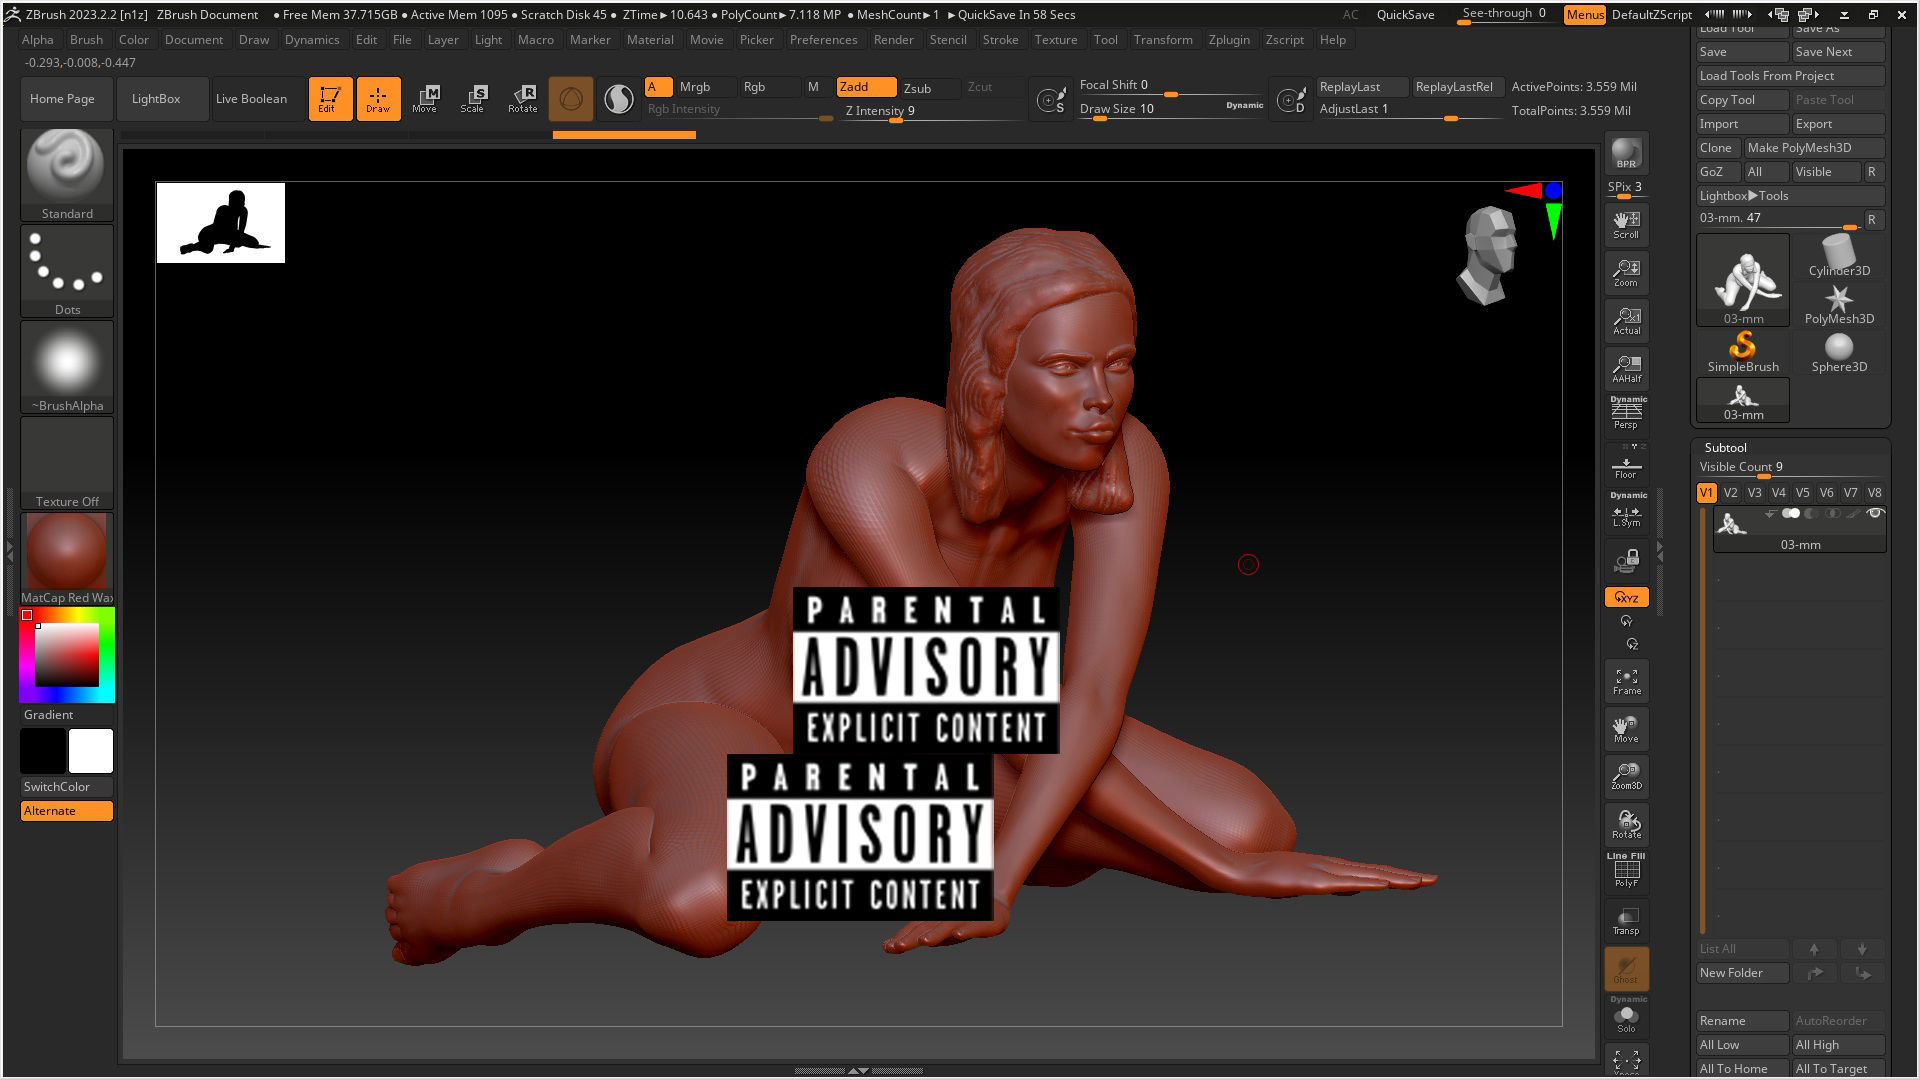The height and width of the screenshot is (1080, 1920).
Task: Select the Move transform tool in top shelf
Action: tap(425, 98)
